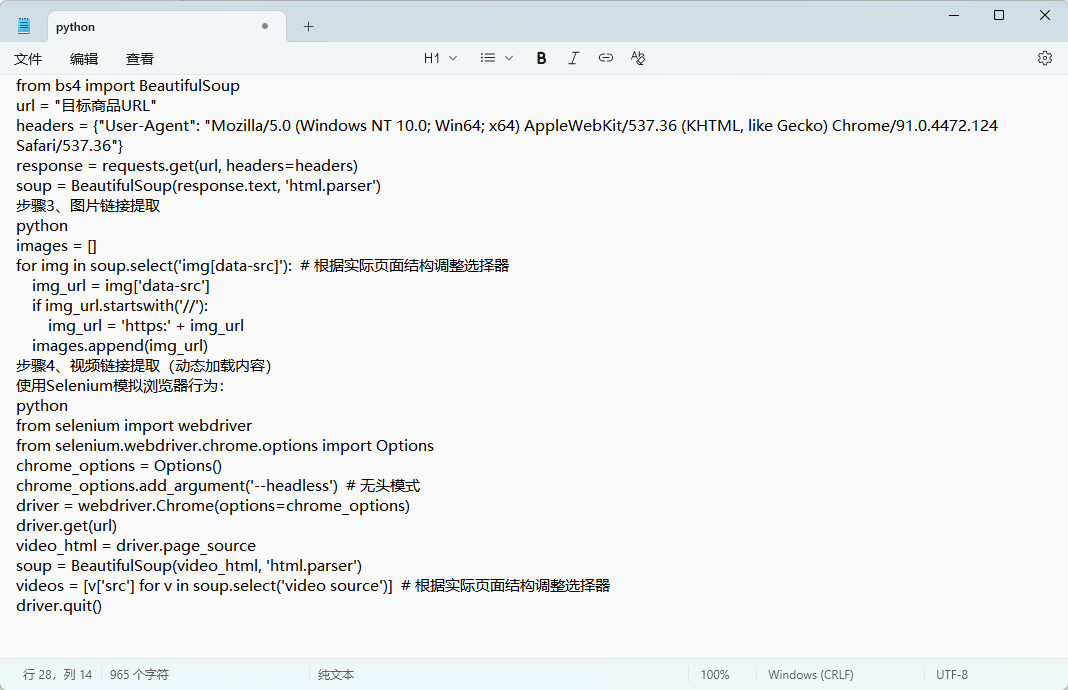The height and width of the screenshot is (690, 1068).
Task: Click the line "img_url = 'https:' + img_url"
Action: pos(146,326)
